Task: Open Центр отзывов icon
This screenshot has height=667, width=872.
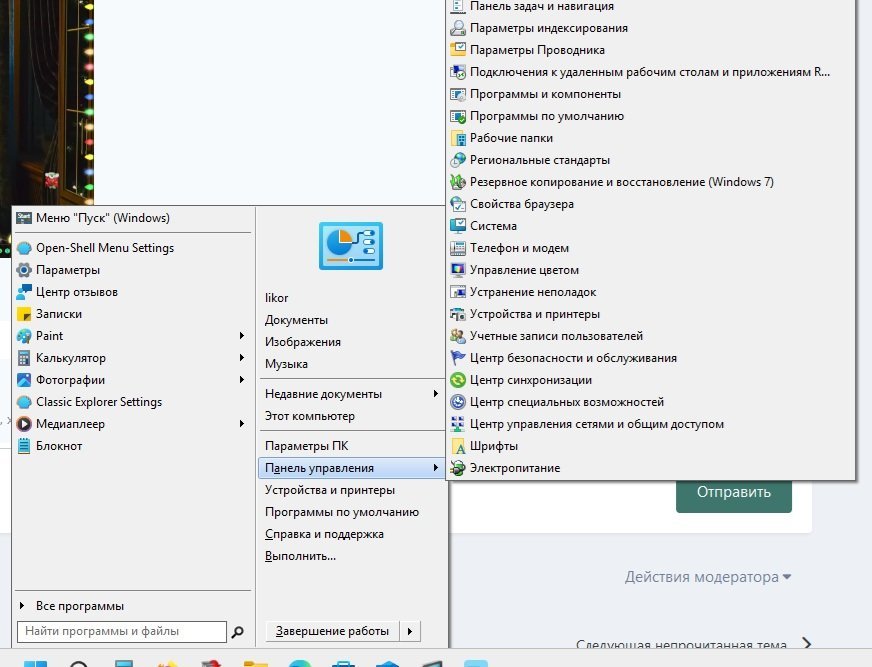Action: (24, 292)
